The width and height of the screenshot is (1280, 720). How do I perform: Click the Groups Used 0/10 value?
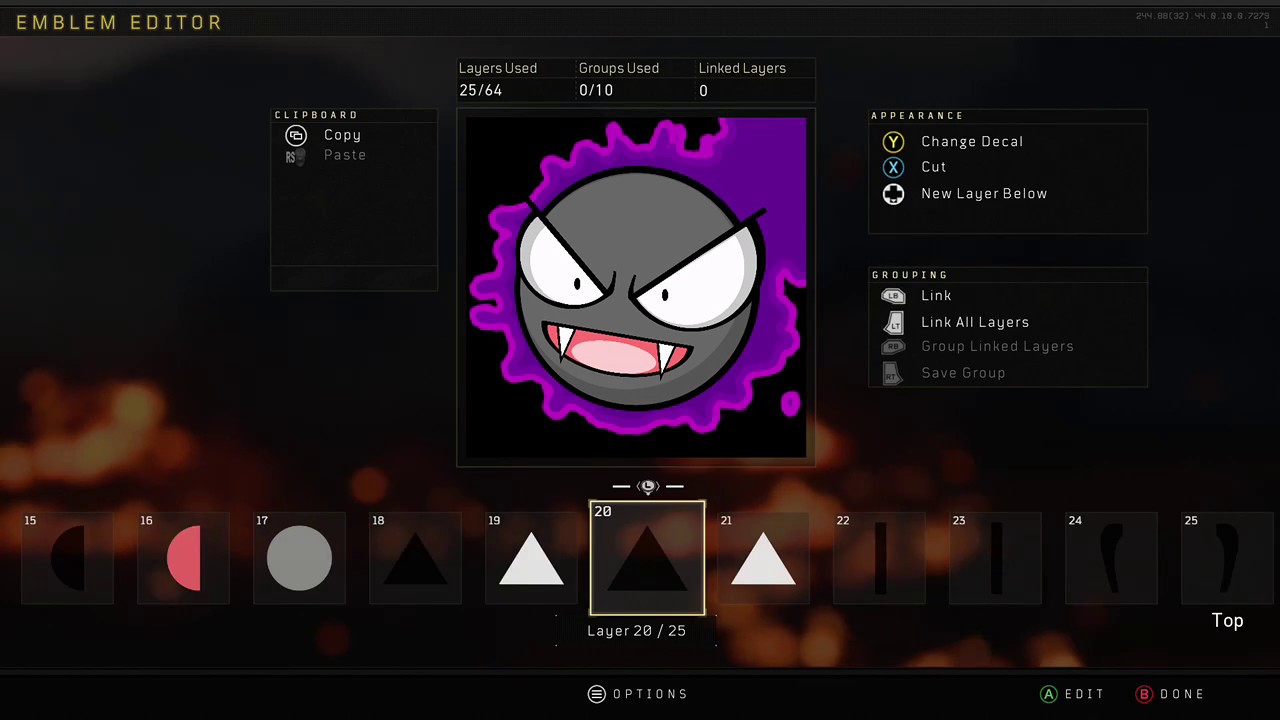596,90
